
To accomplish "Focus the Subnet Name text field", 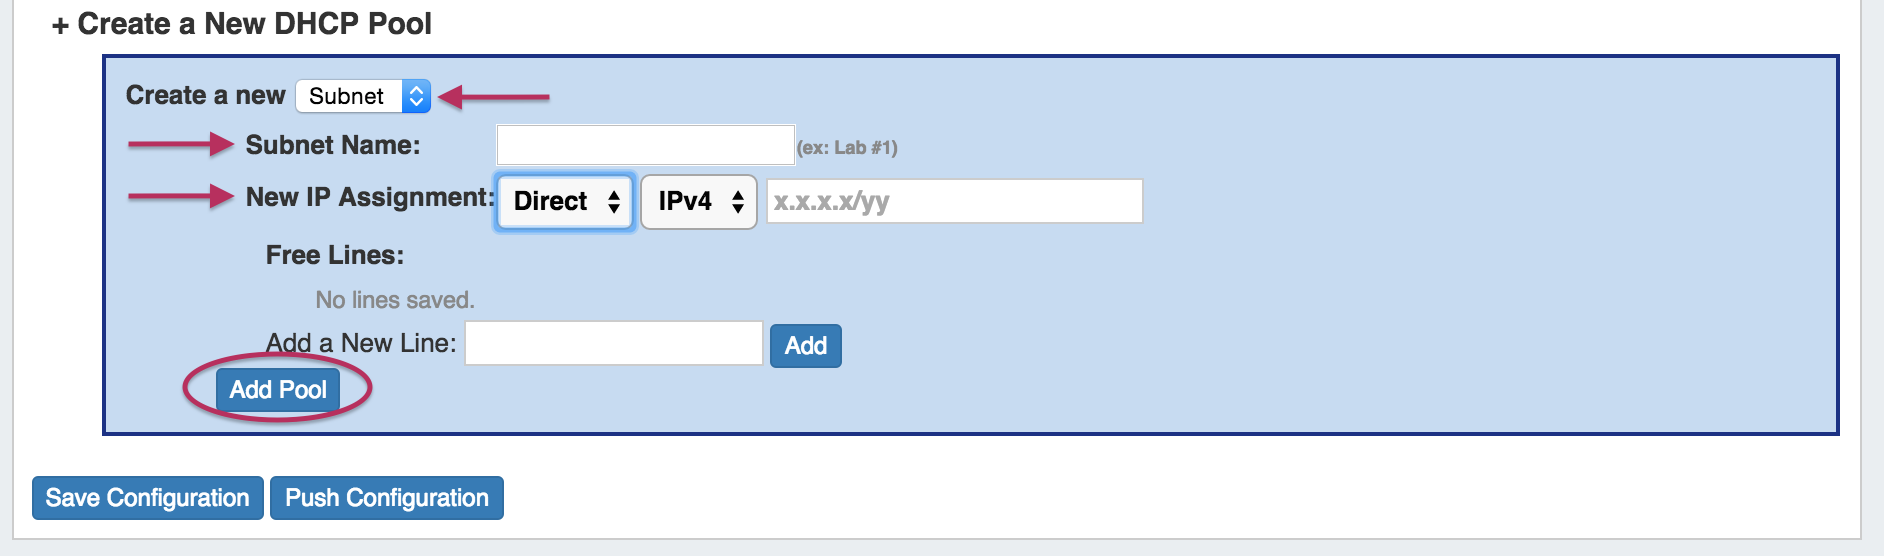I will pos(645,145).
